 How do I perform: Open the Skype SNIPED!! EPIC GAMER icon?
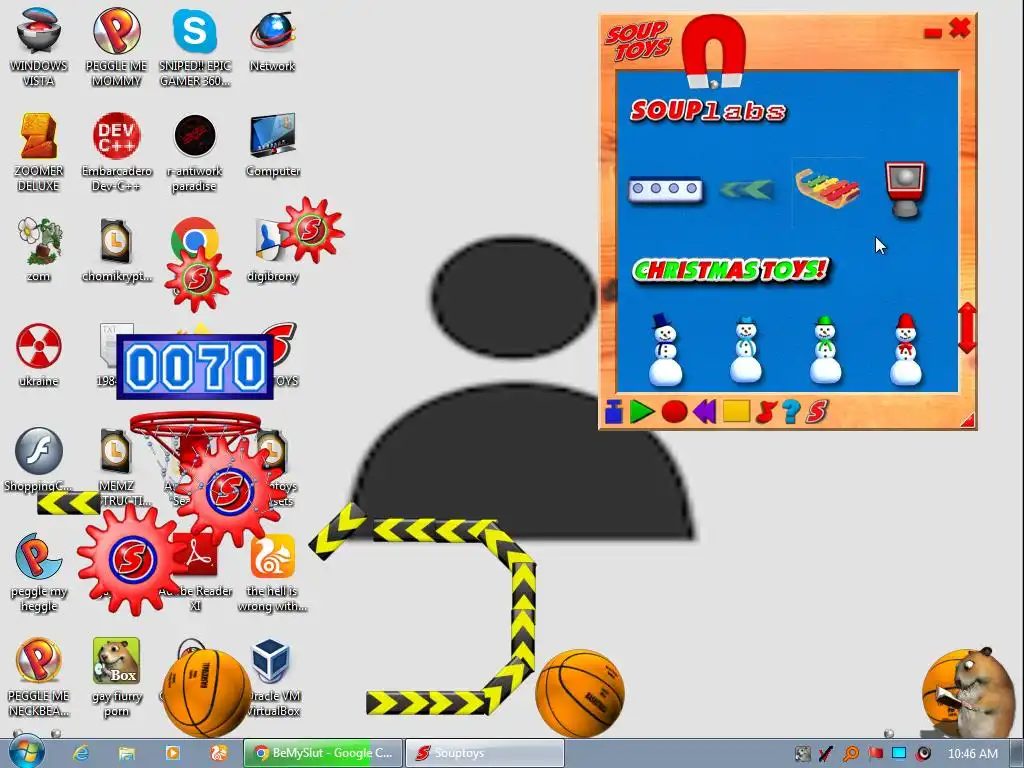click(x=195, y=47)
